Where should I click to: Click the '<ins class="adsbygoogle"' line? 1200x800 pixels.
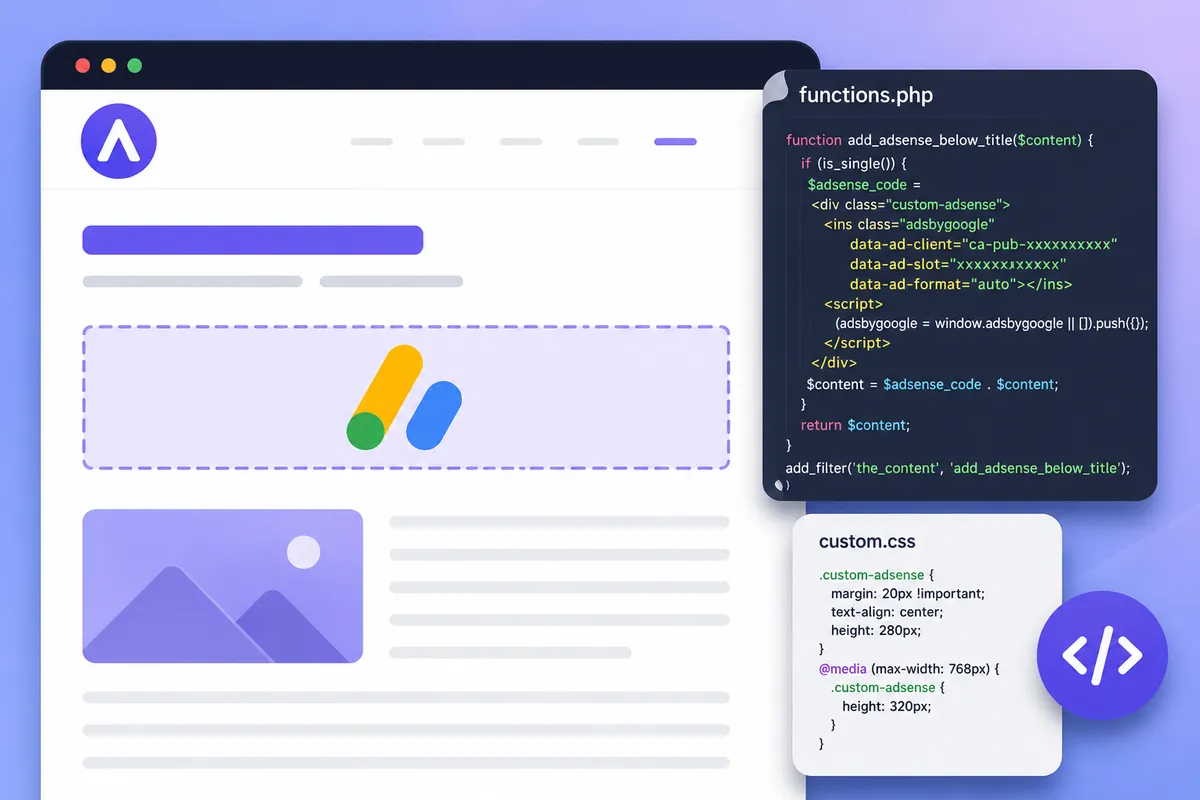909,224
